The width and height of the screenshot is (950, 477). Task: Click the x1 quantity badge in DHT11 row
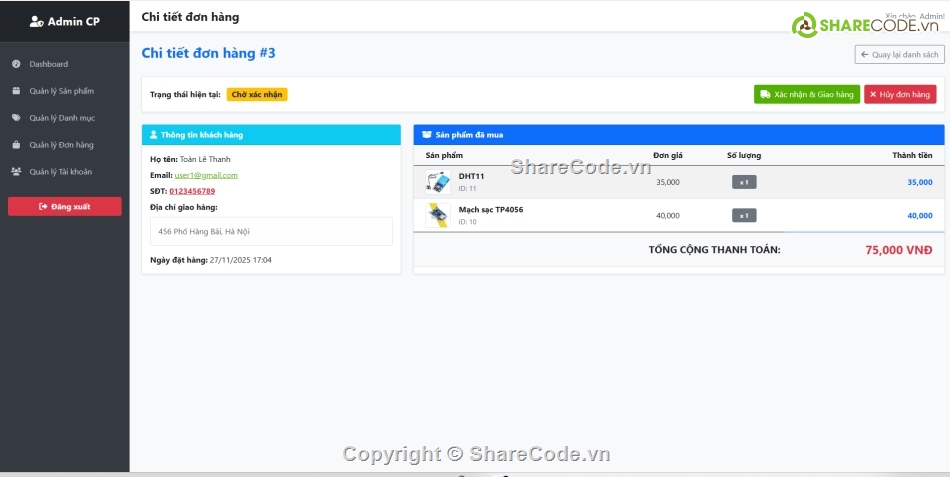pos(744,182)
